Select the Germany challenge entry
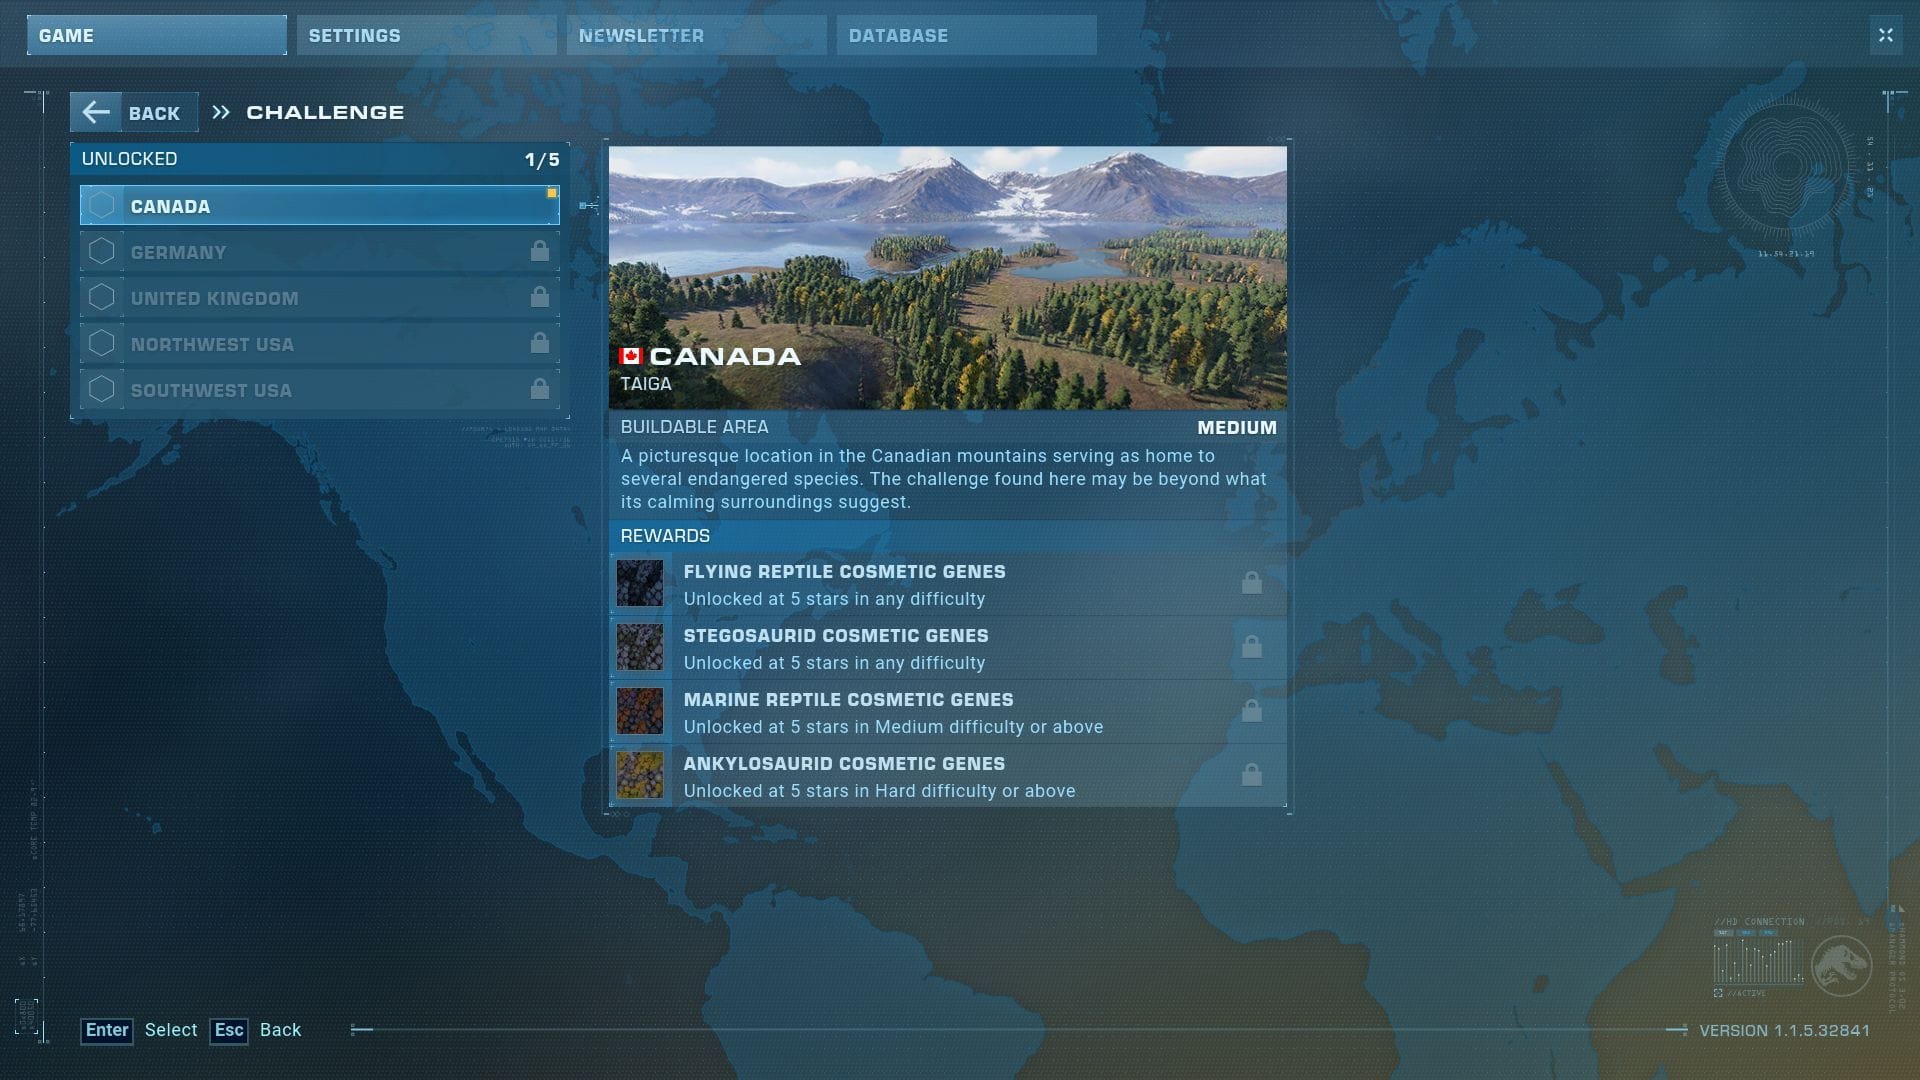 coord(320,252)
